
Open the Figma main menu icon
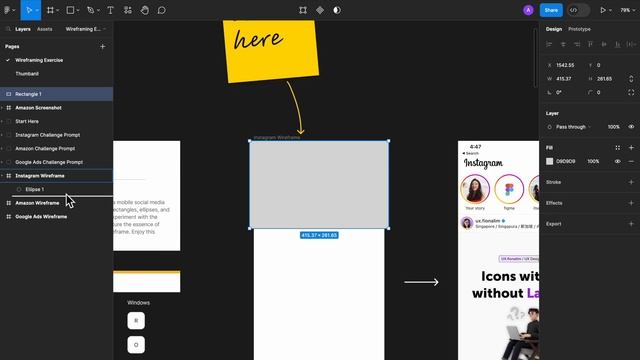7,10
